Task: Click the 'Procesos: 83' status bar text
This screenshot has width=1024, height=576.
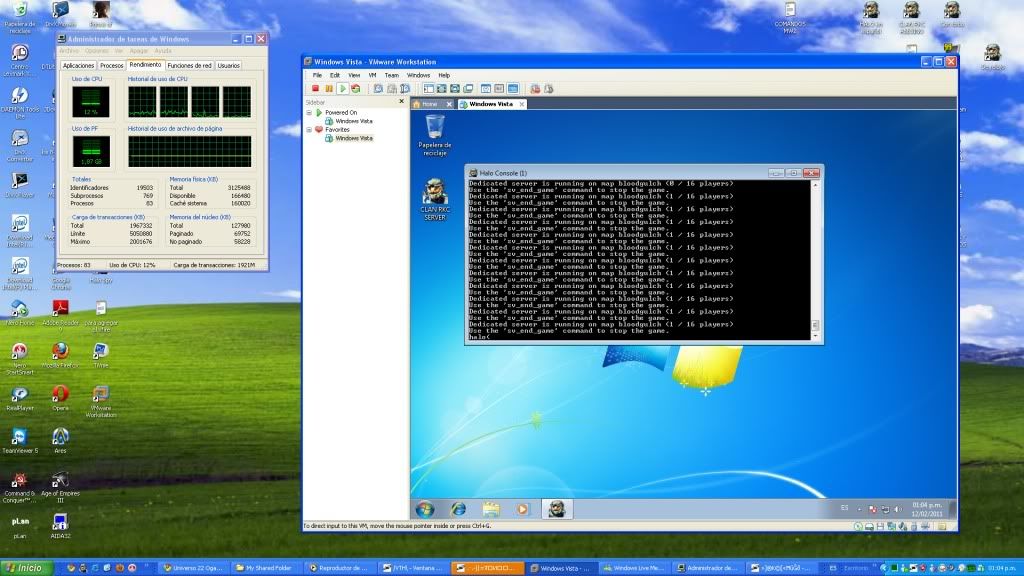Action: pyautogui.click(x=74, y=265)
